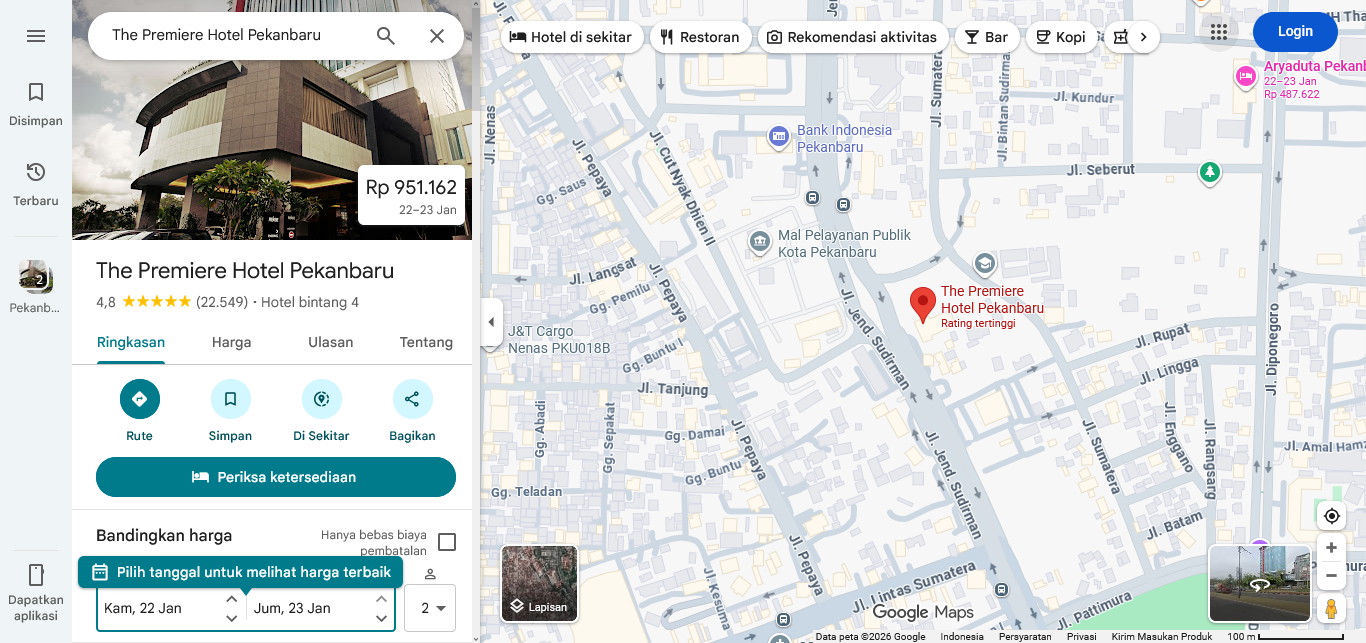
Task: Collapse the side panel arrow
Action: 491,322
